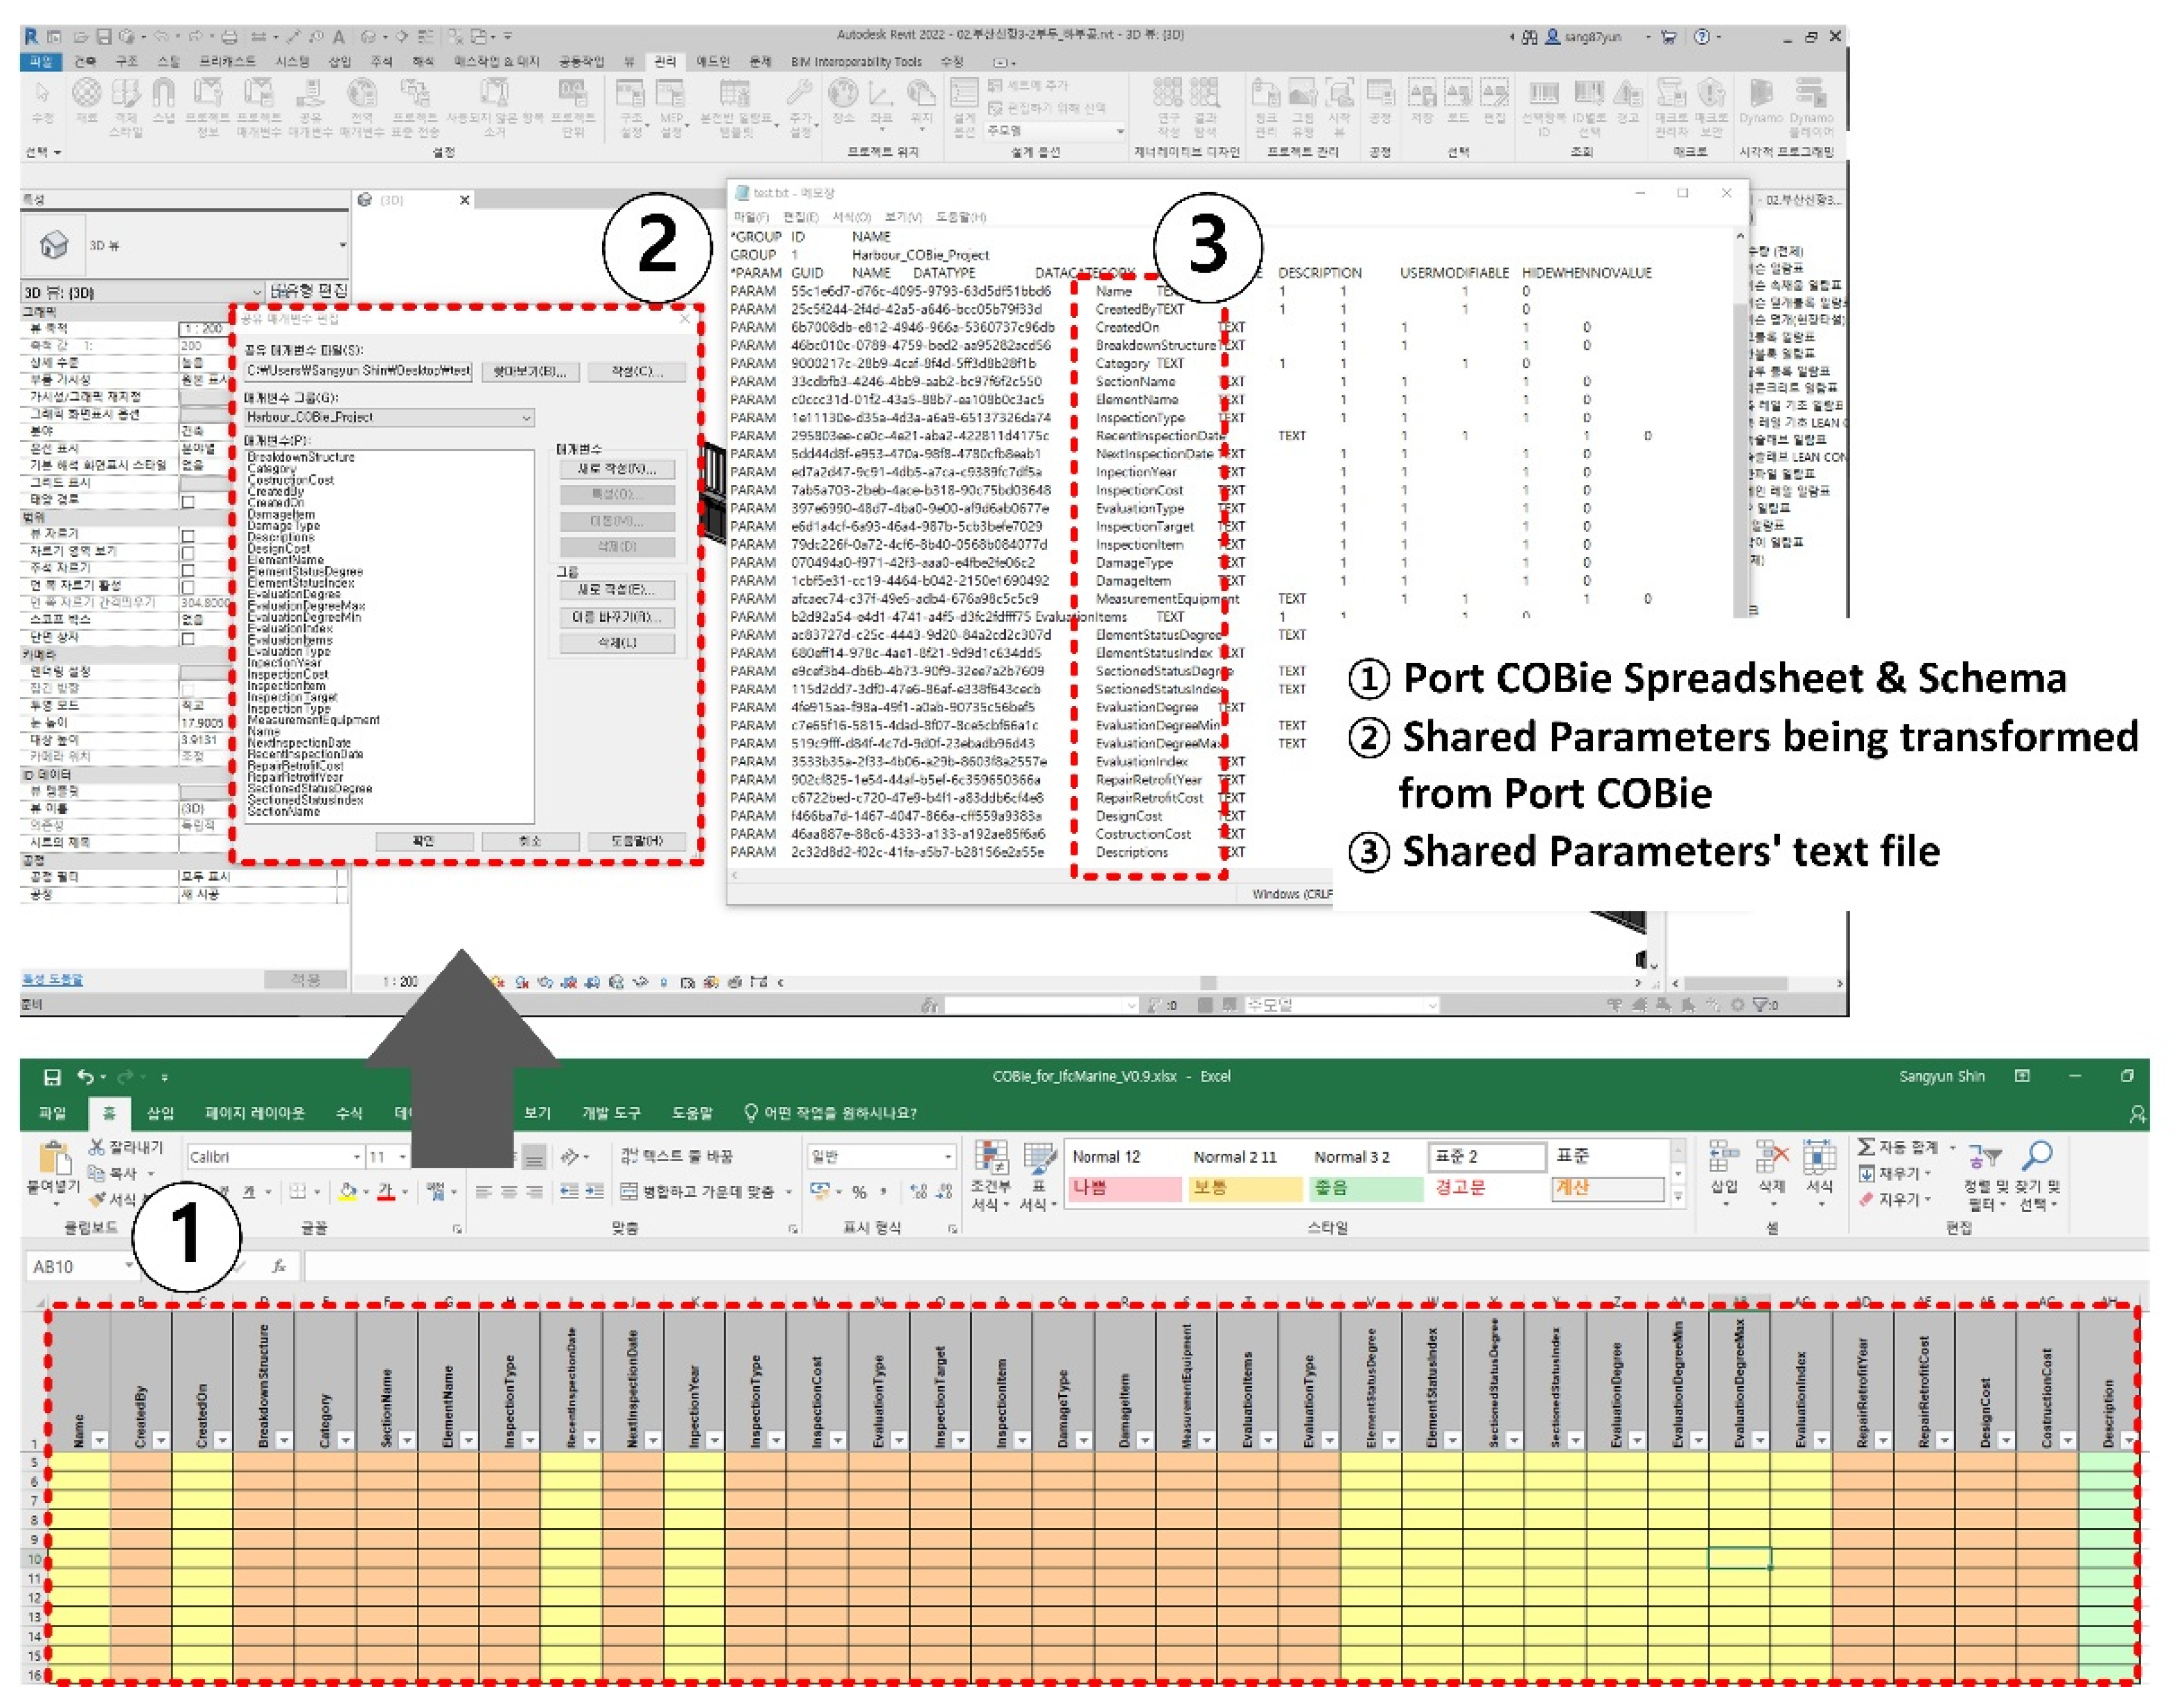Viewport: 2176px width, 1708px height.
Task: Click the Excel undo arrow icon
Action: click(86, 1077)
